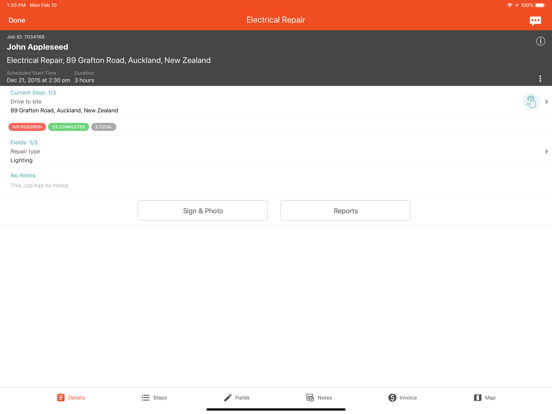The image size is (552, 414).
Task: Tap the red 0/0 Required badge
Action: pos(27,127)
